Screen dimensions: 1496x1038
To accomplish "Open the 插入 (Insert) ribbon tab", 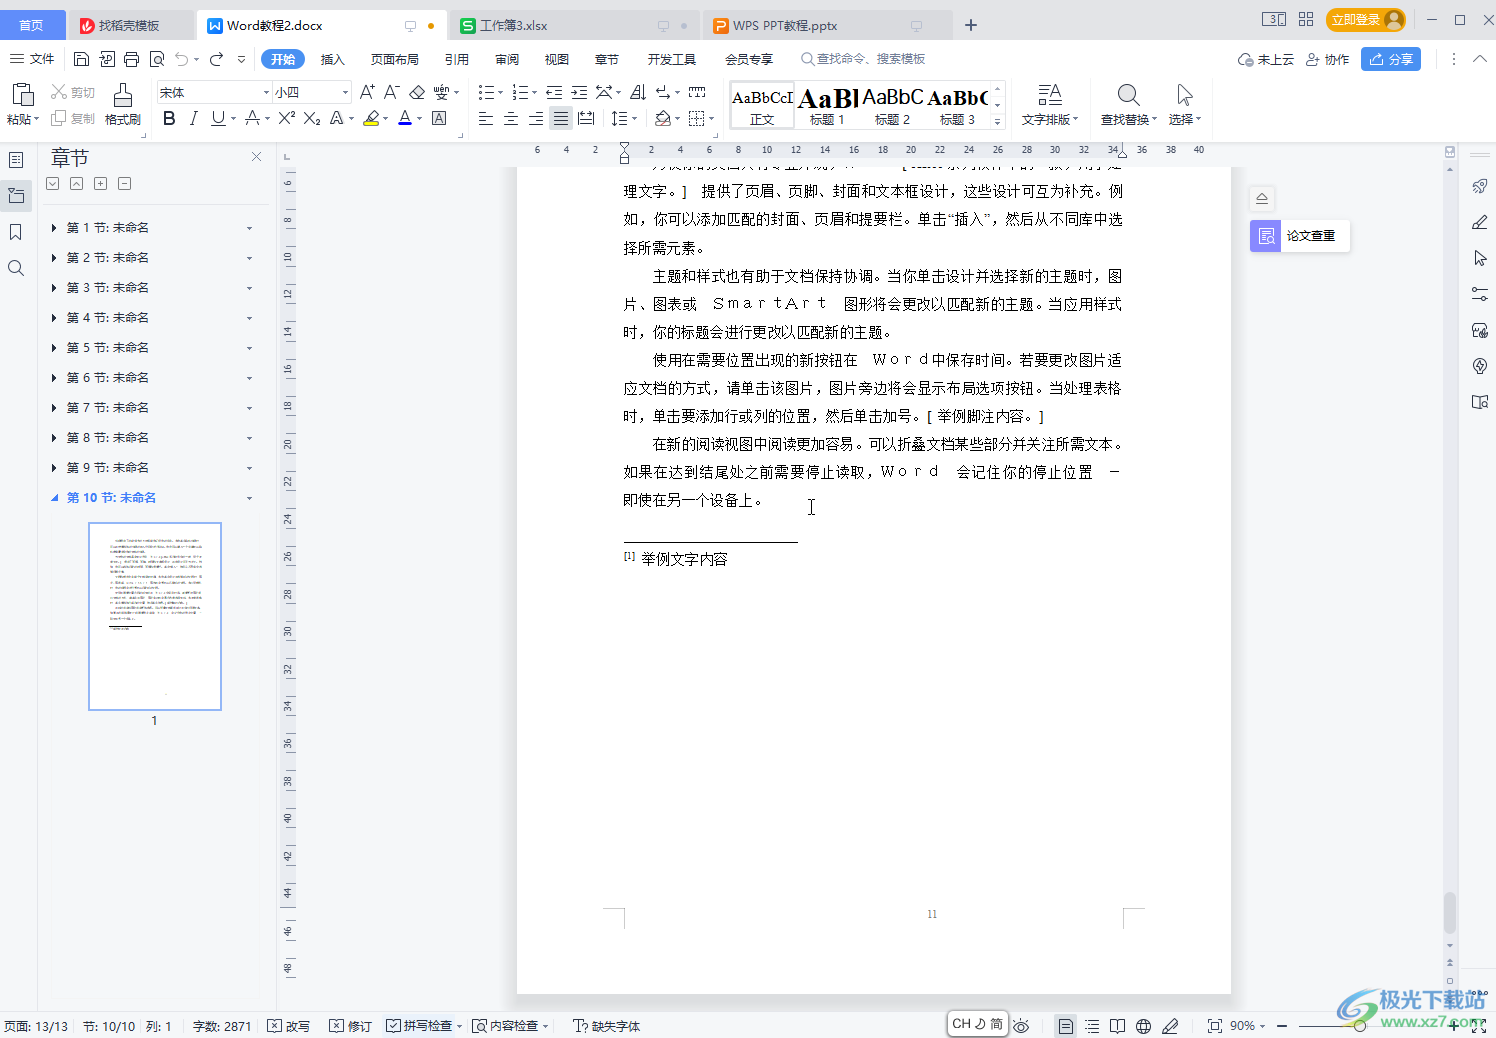I will [x=332, y=59].
